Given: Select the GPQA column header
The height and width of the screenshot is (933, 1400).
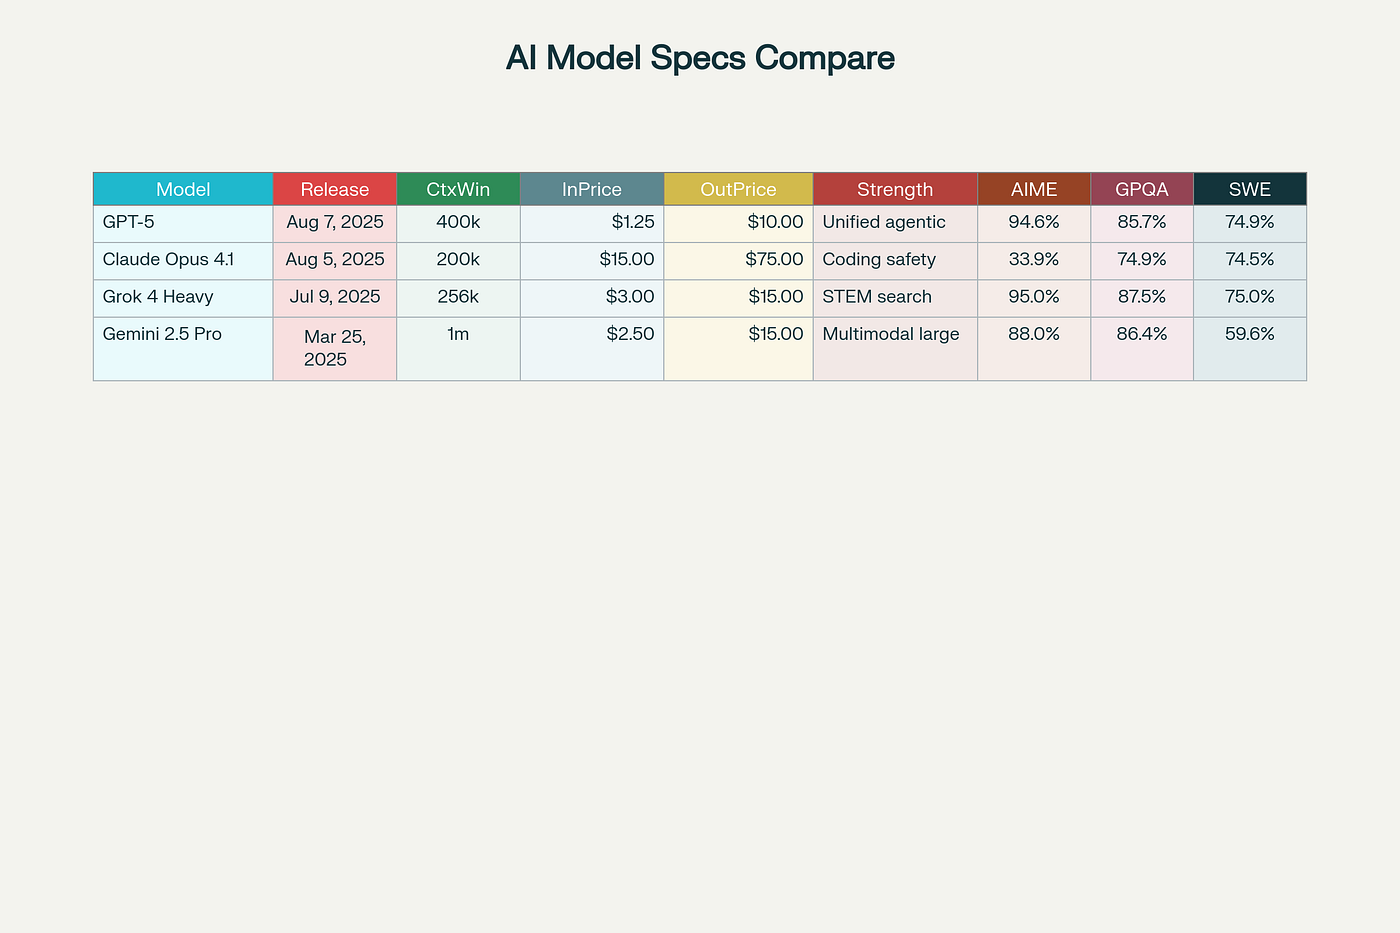Looking at the screenshot, I should [1142, 189].
